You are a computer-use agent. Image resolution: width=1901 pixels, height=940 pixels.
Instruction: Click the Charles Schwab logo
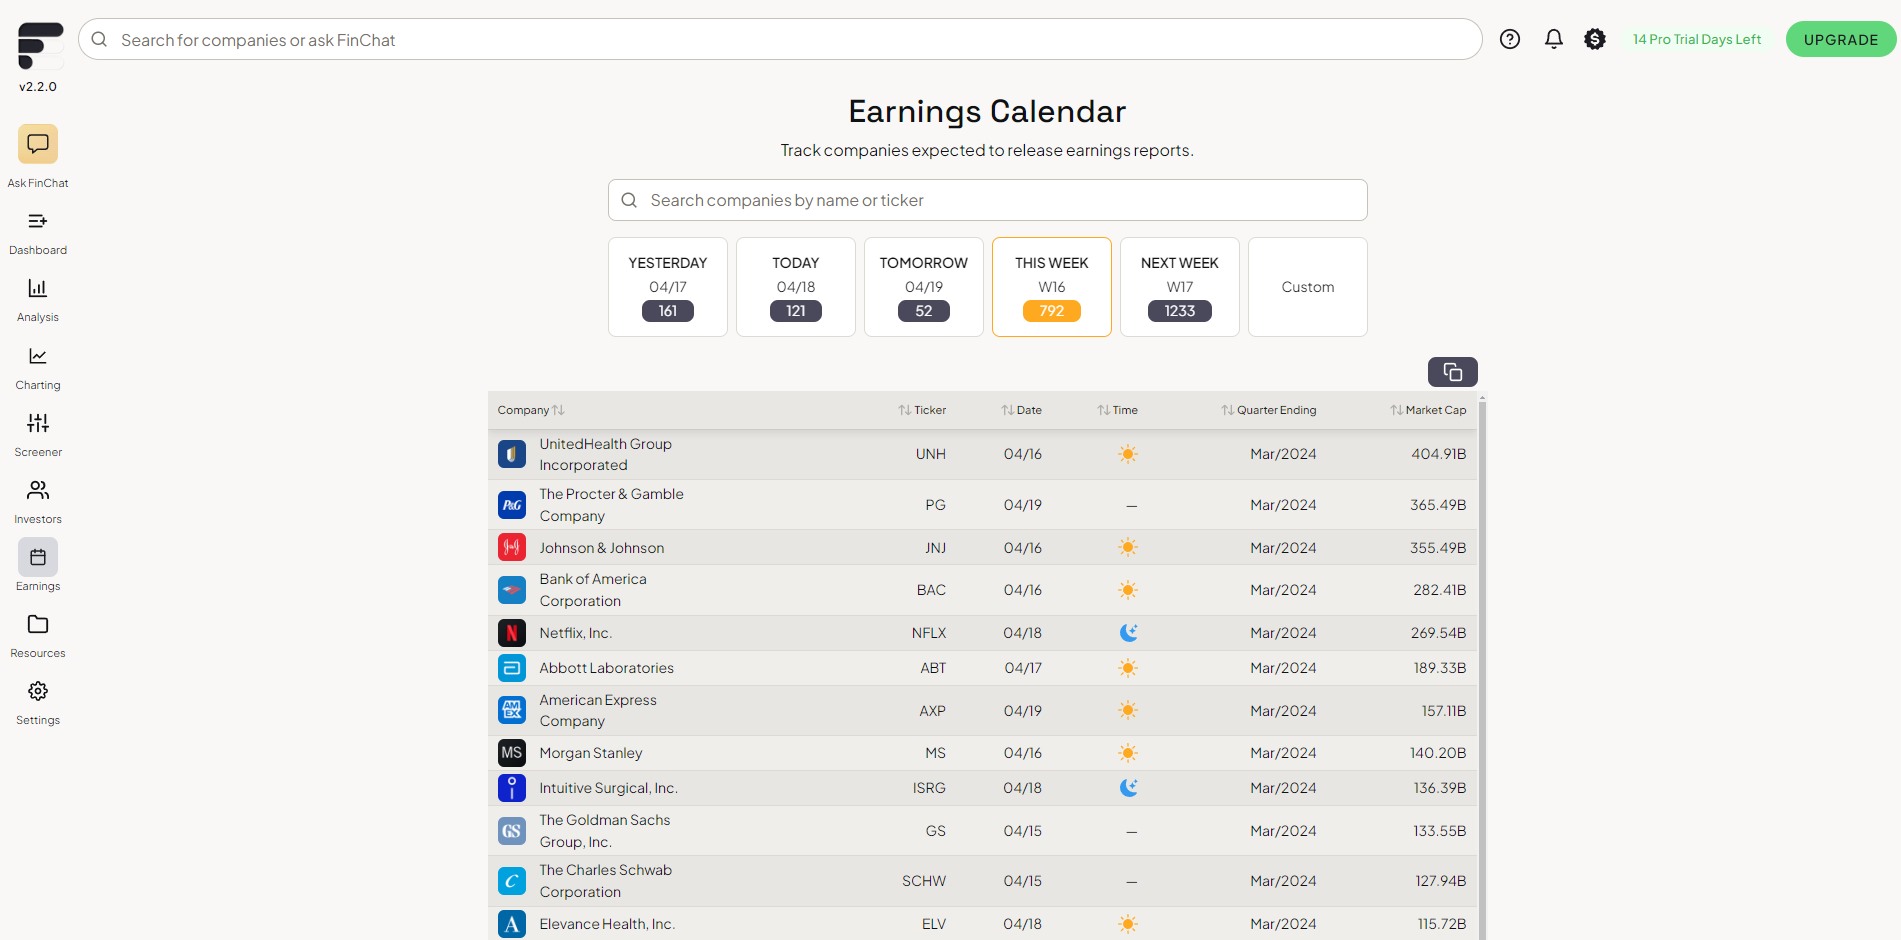pyautogui.click(x=512, y=881)
